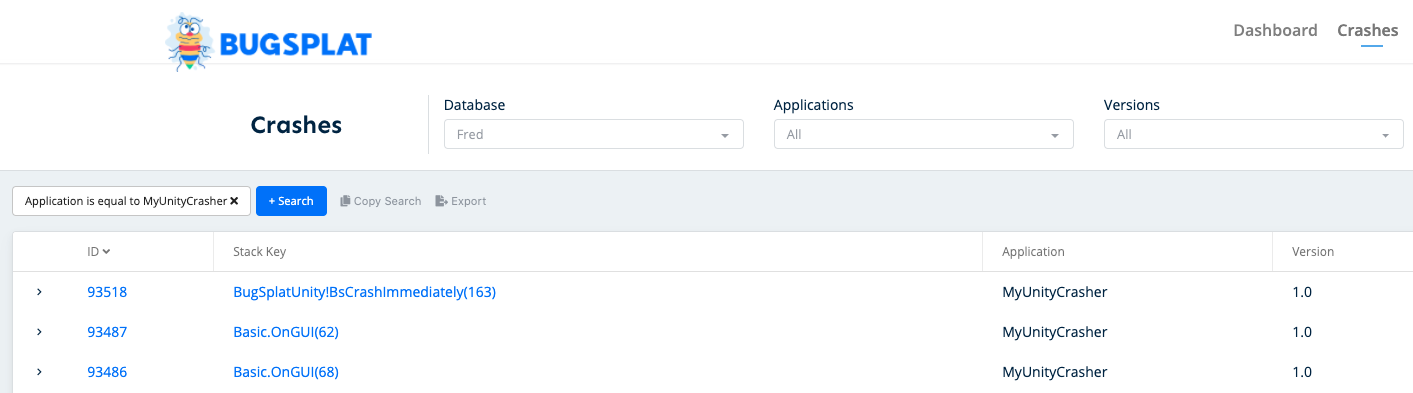1413x393 pixels.
Task: Open the Database dropdown showing Fred
Action: [594, 134]
